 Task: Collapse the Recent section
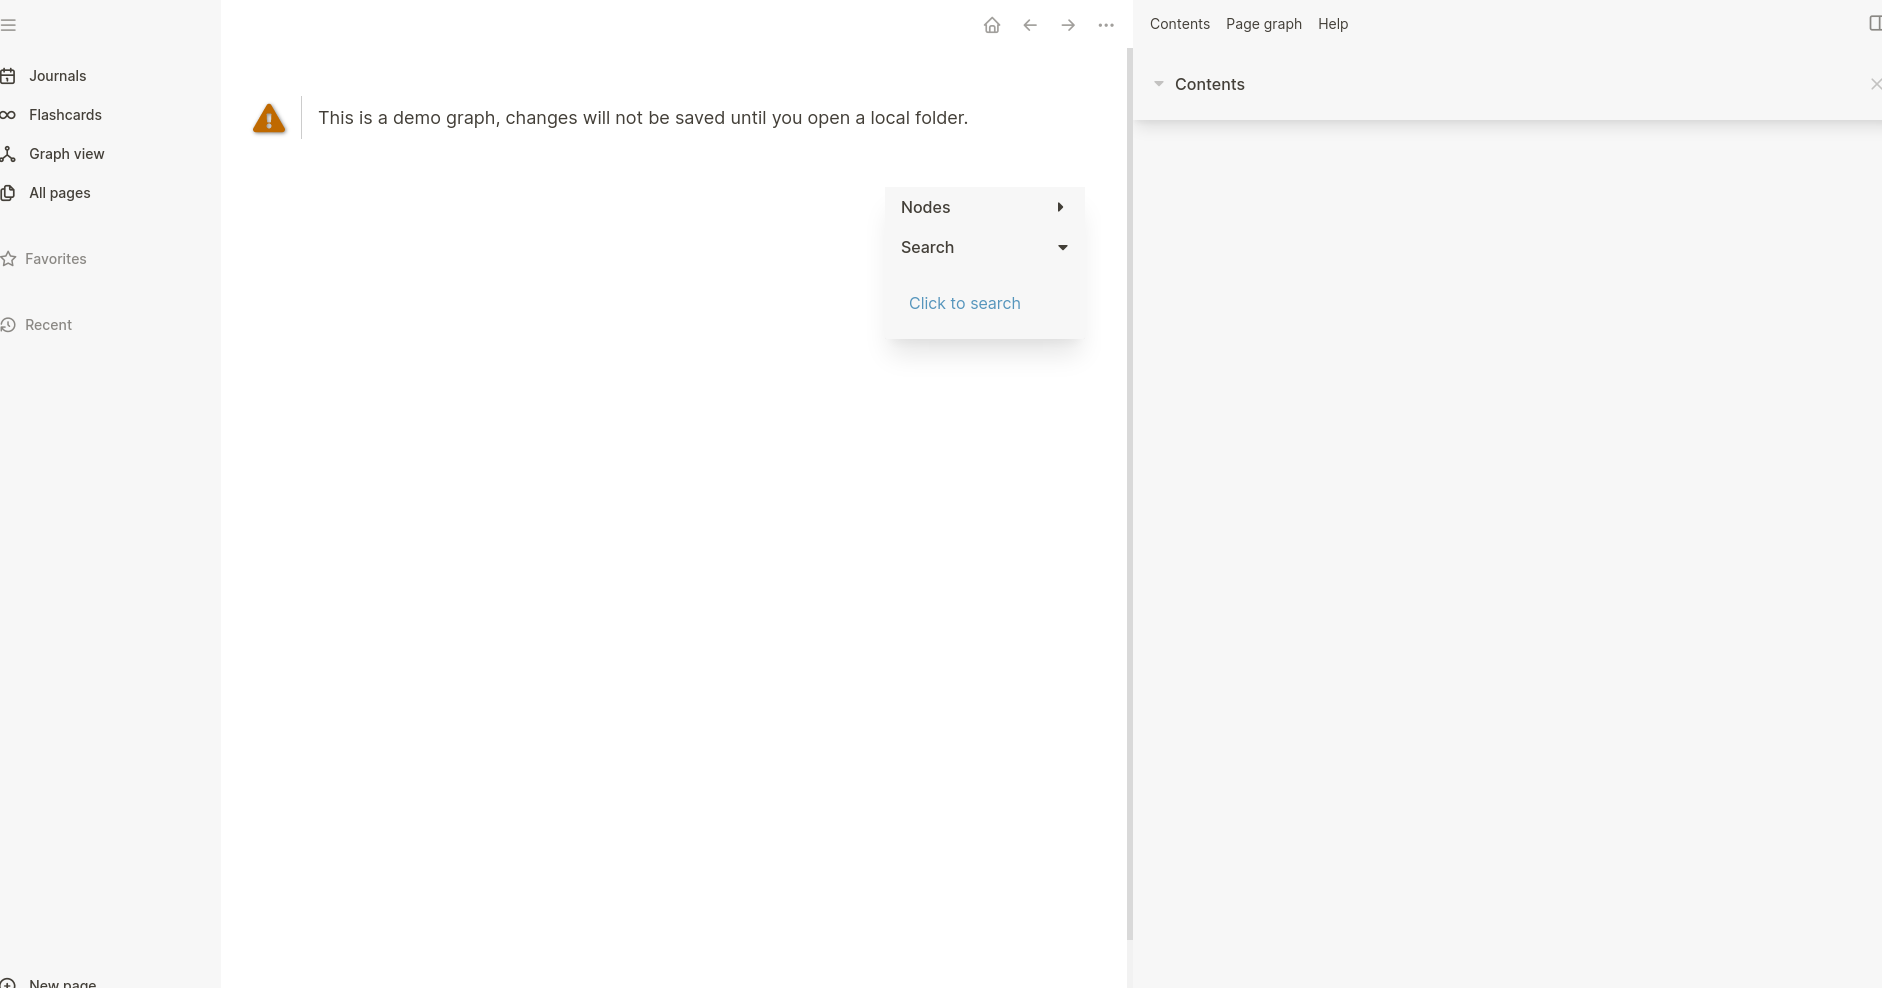[48, 324]
